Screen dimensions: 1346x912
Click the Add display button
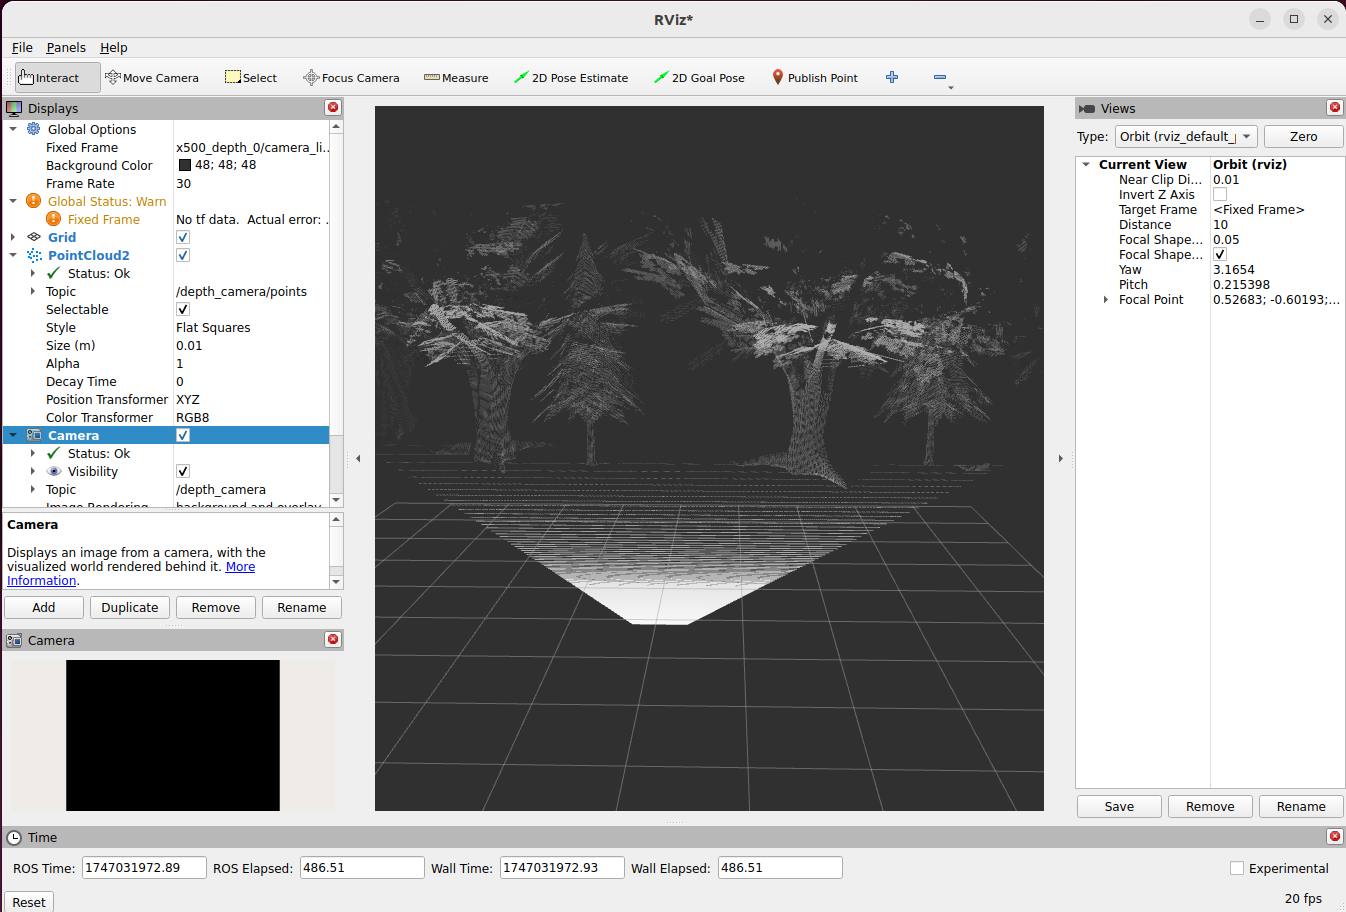[x=44, y=607]
